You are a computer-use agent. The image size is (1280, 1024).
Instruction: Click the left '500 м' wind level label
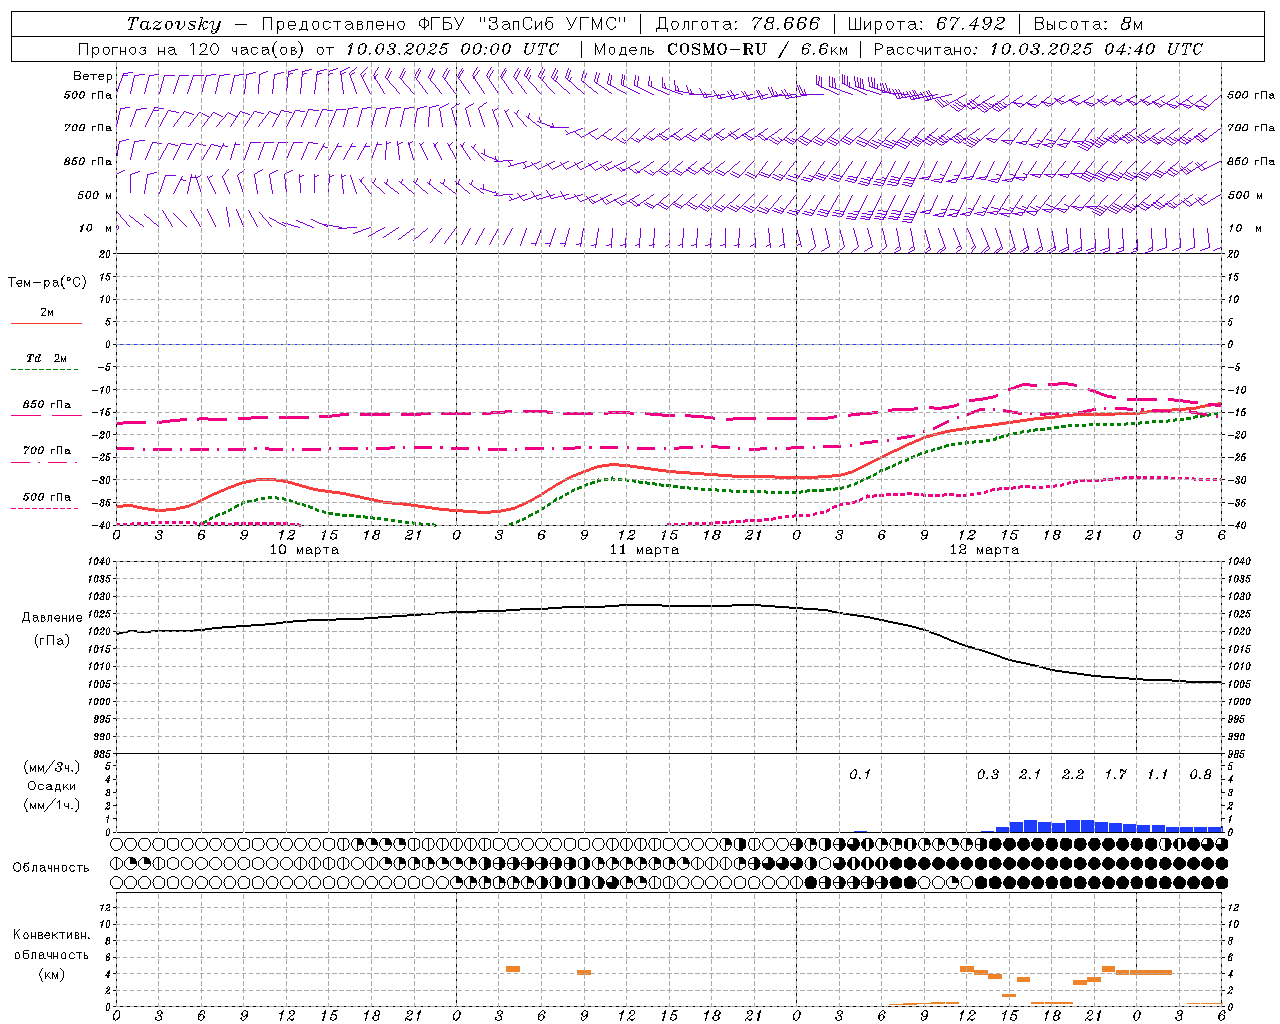(x=95, y=195)
